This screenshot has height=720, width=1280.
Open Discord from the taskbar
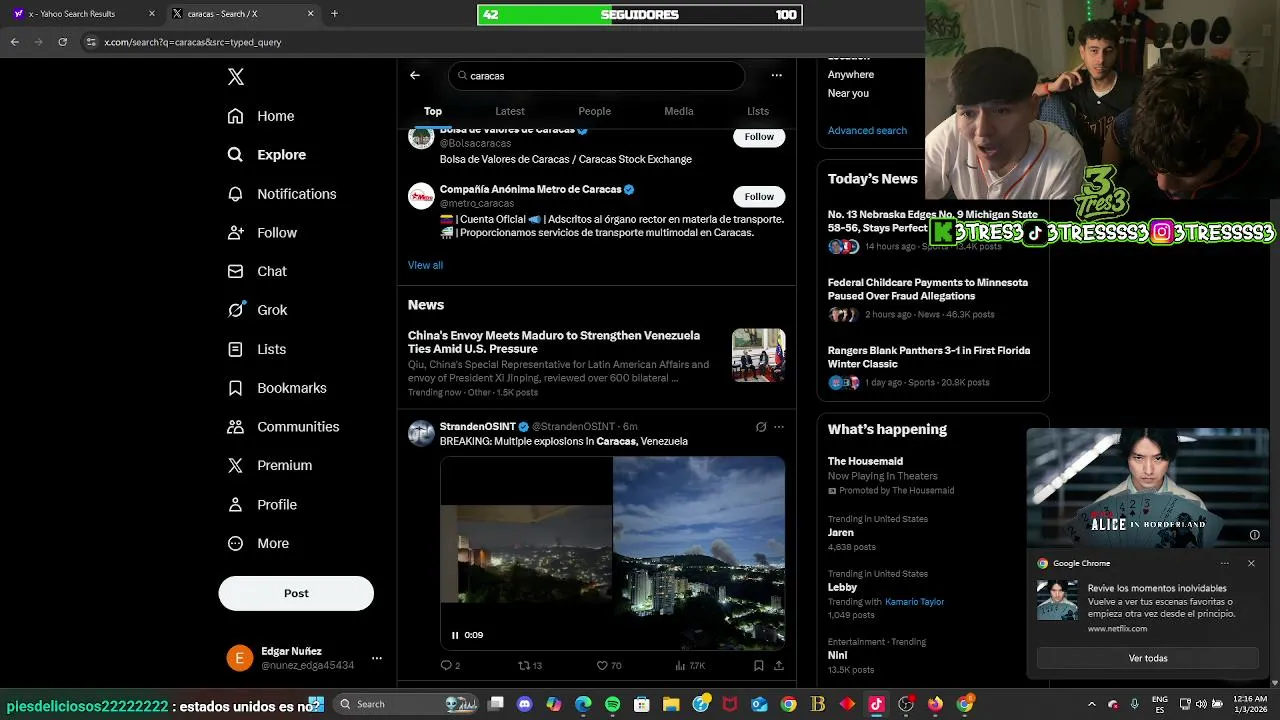click(525, 704)
